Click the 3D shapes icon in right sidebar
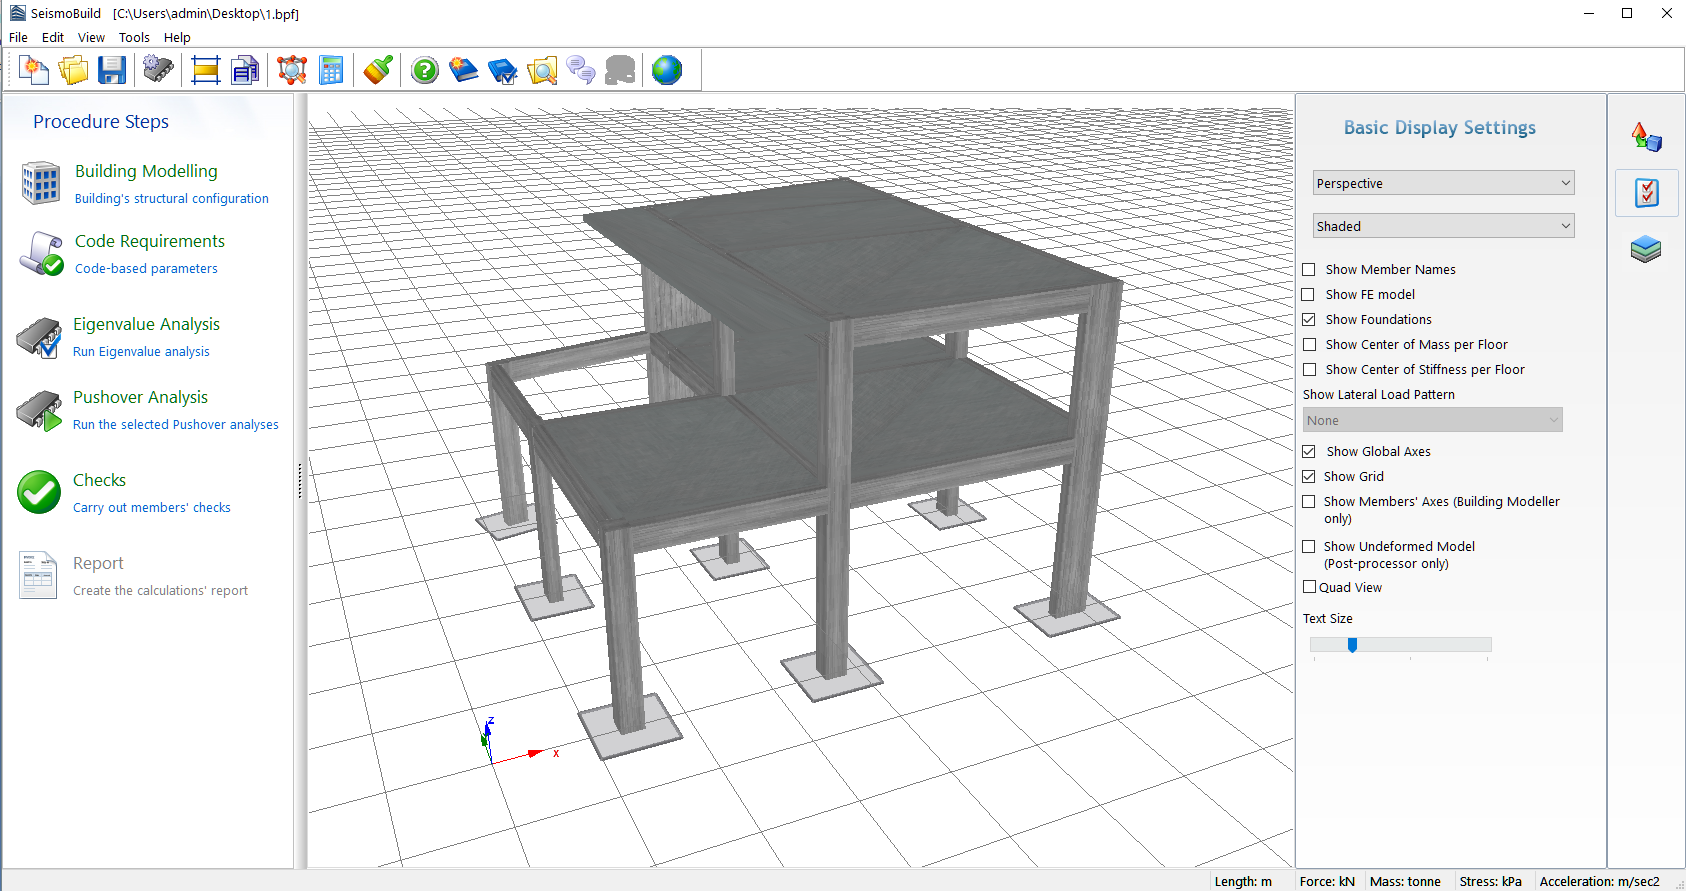Image resolution: width=1686 pixels, height=891 pixels. pos(1645,137)
